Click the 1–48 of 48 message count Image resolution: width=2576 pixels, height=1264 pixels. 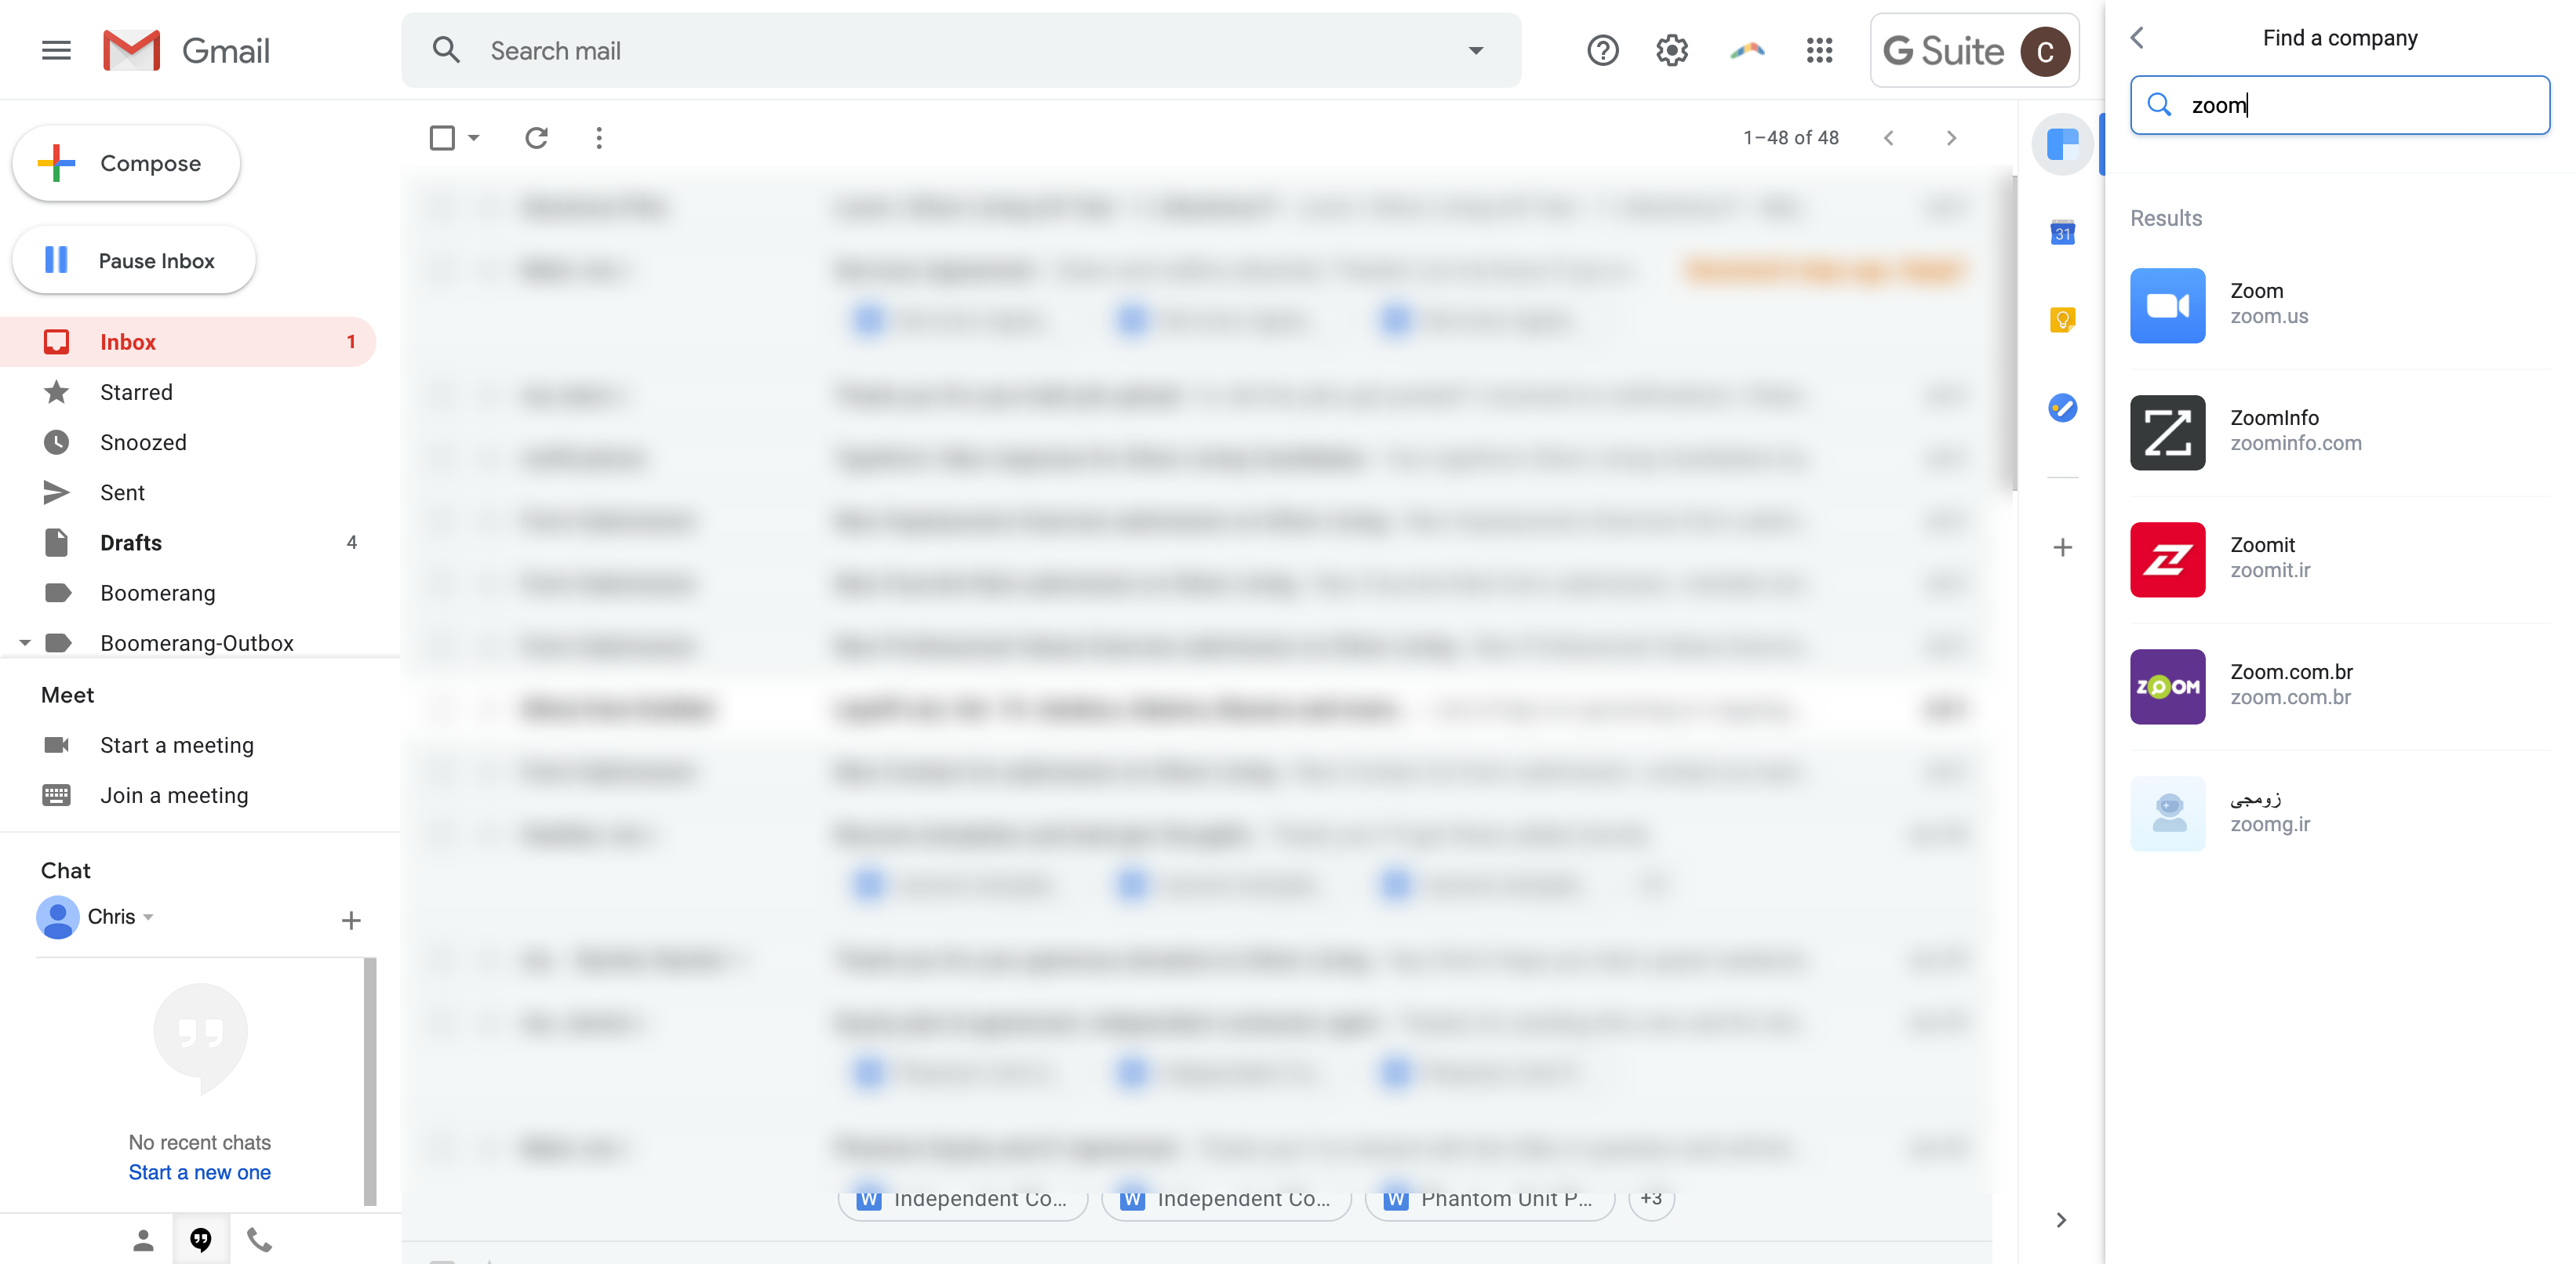pyautogui.click(x=1790, y=138)
